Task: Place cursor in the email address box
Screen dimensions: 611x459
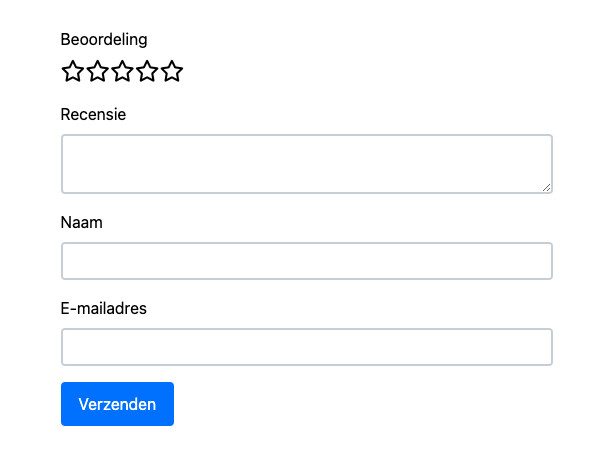Action: pos(306,347)
